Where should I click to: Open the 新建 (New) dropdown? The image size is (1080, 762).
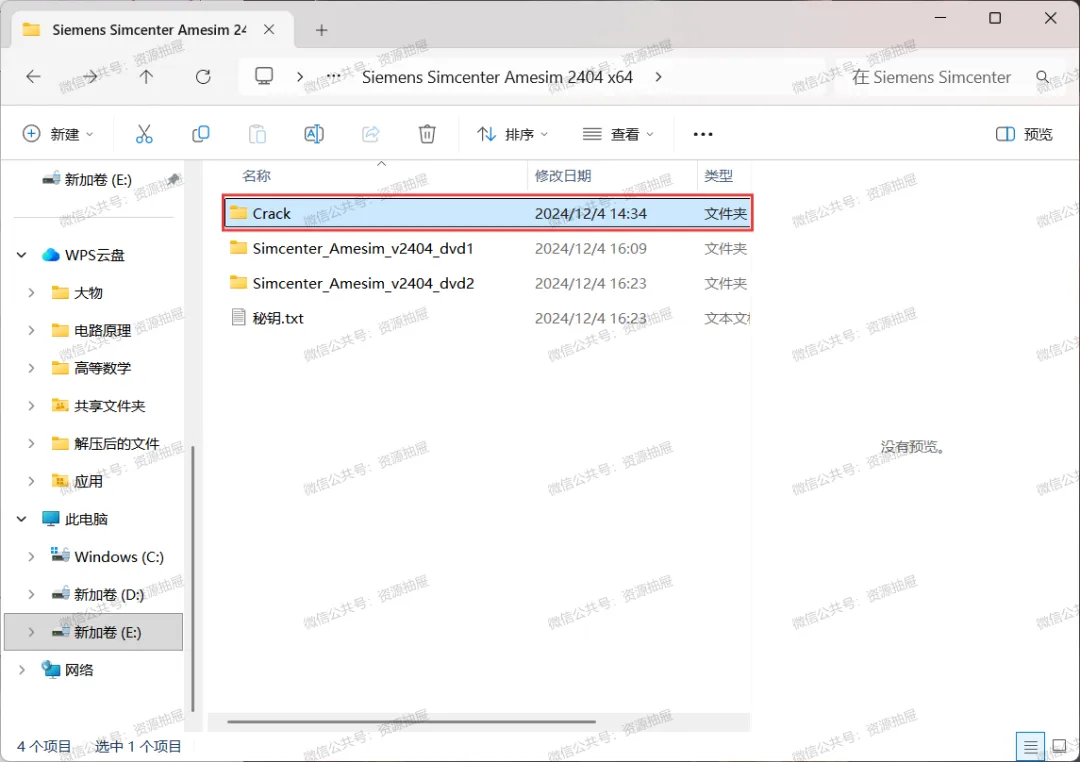click(58, 134)
